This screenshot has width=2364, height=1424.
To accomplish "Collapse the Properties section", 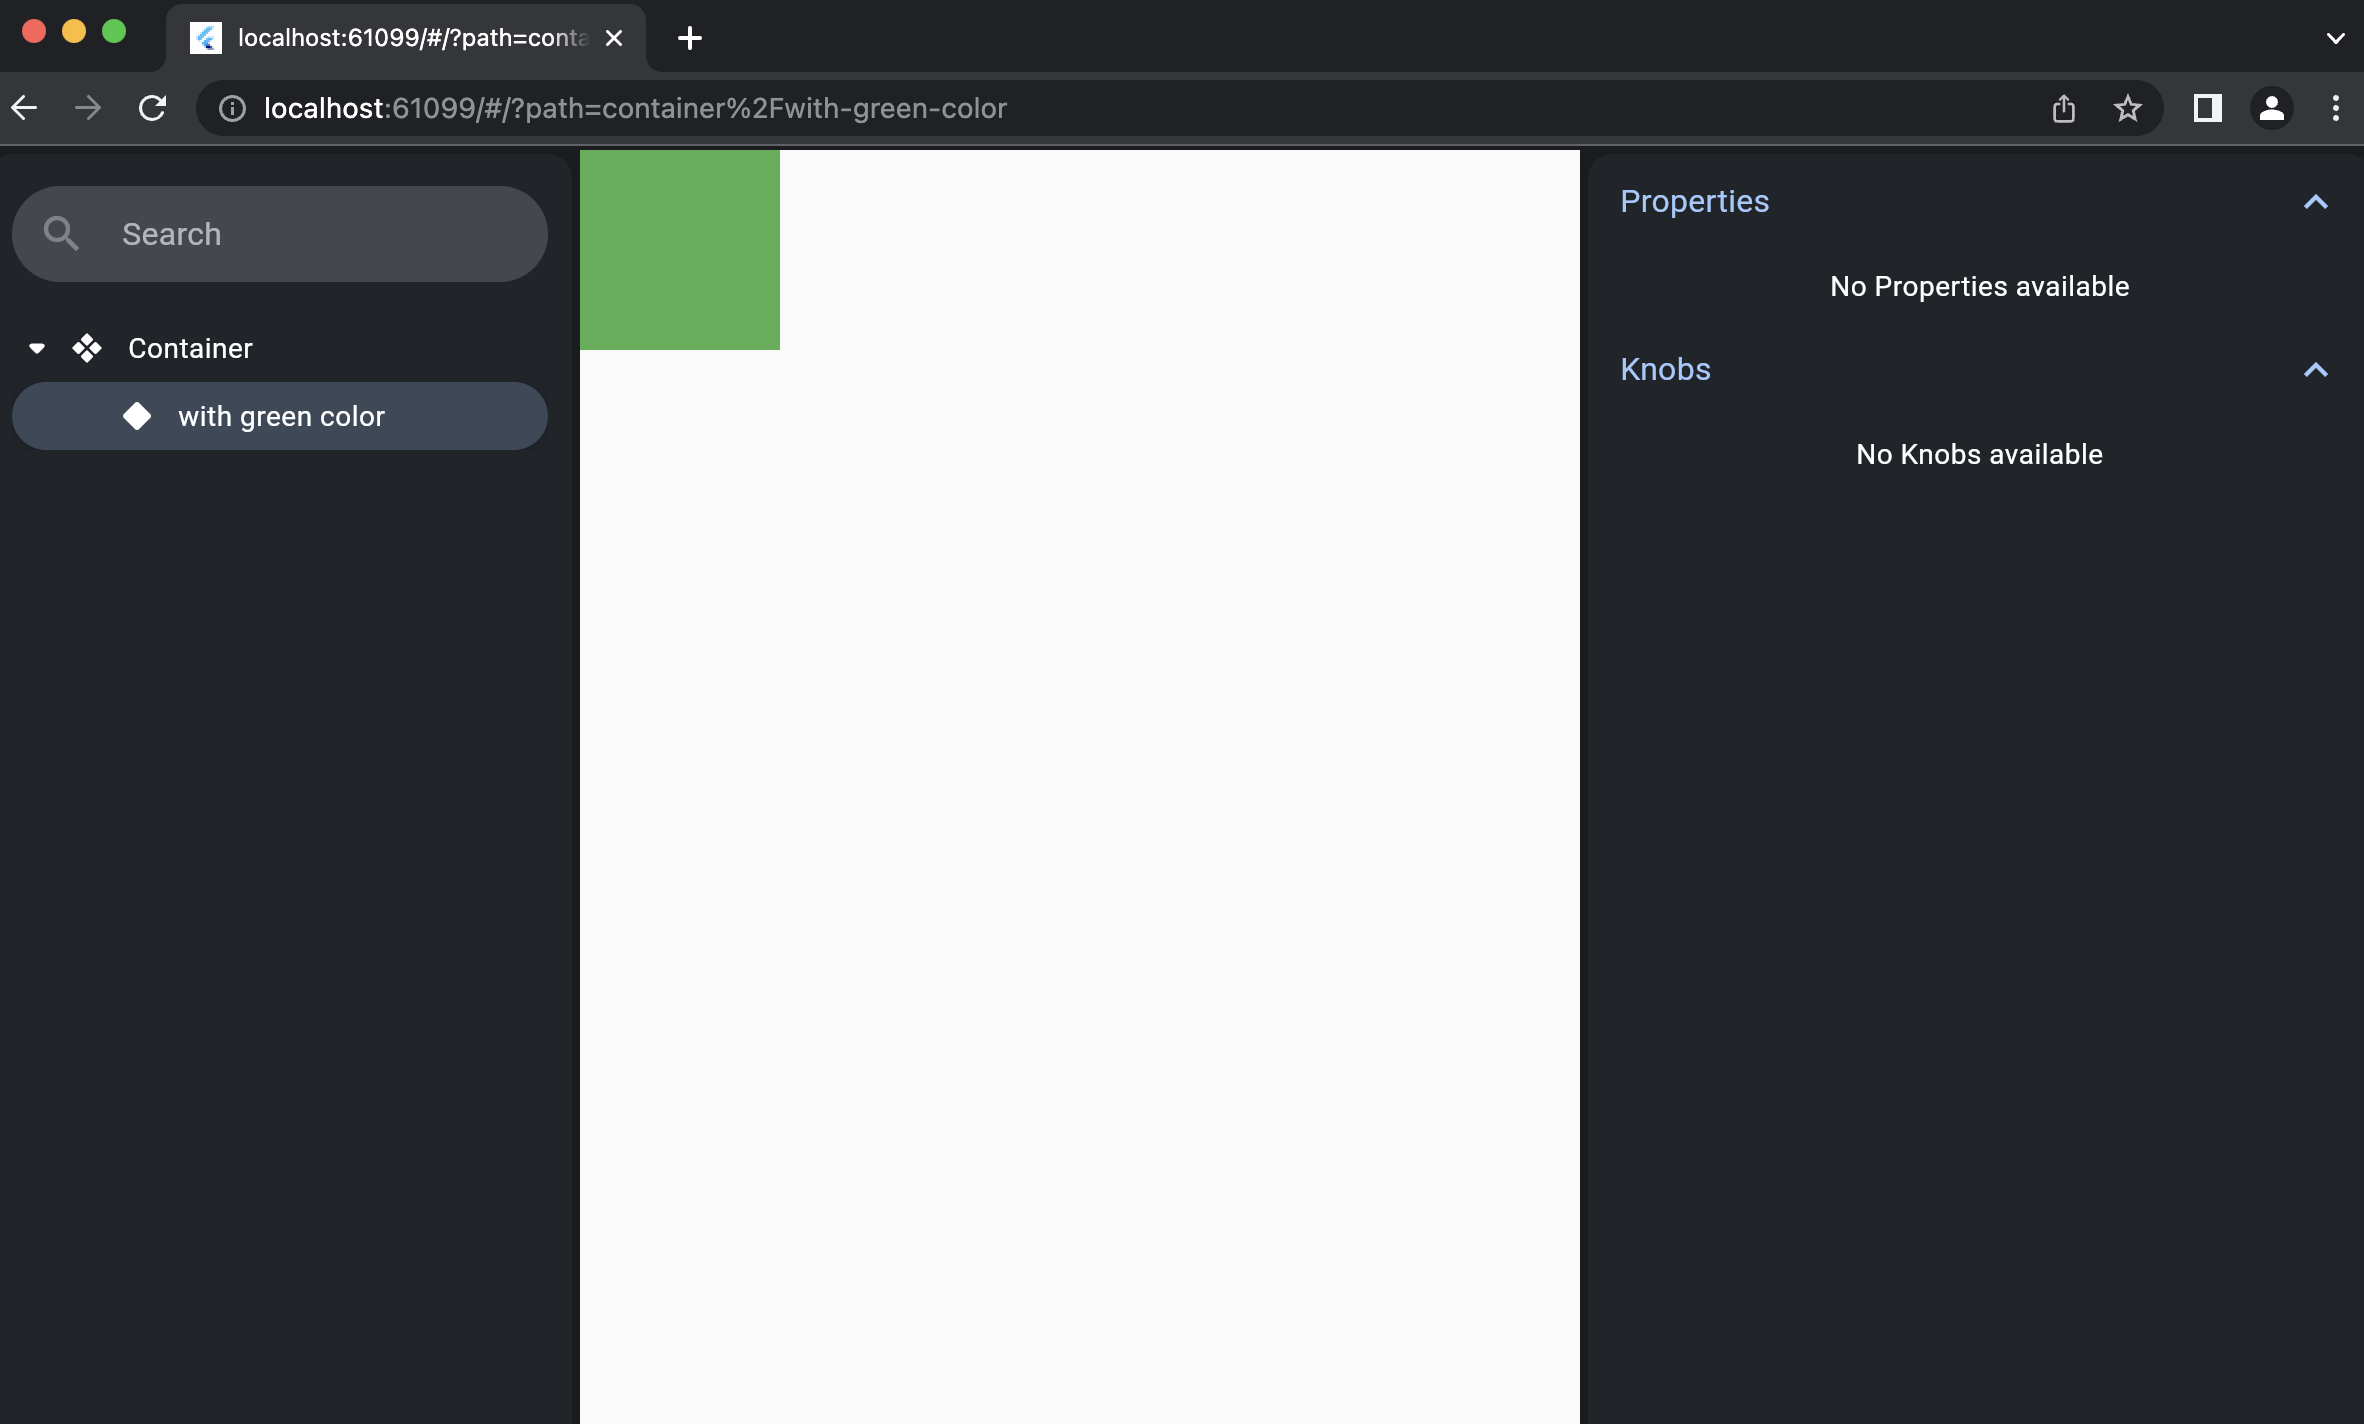I will pos(2315,202).
